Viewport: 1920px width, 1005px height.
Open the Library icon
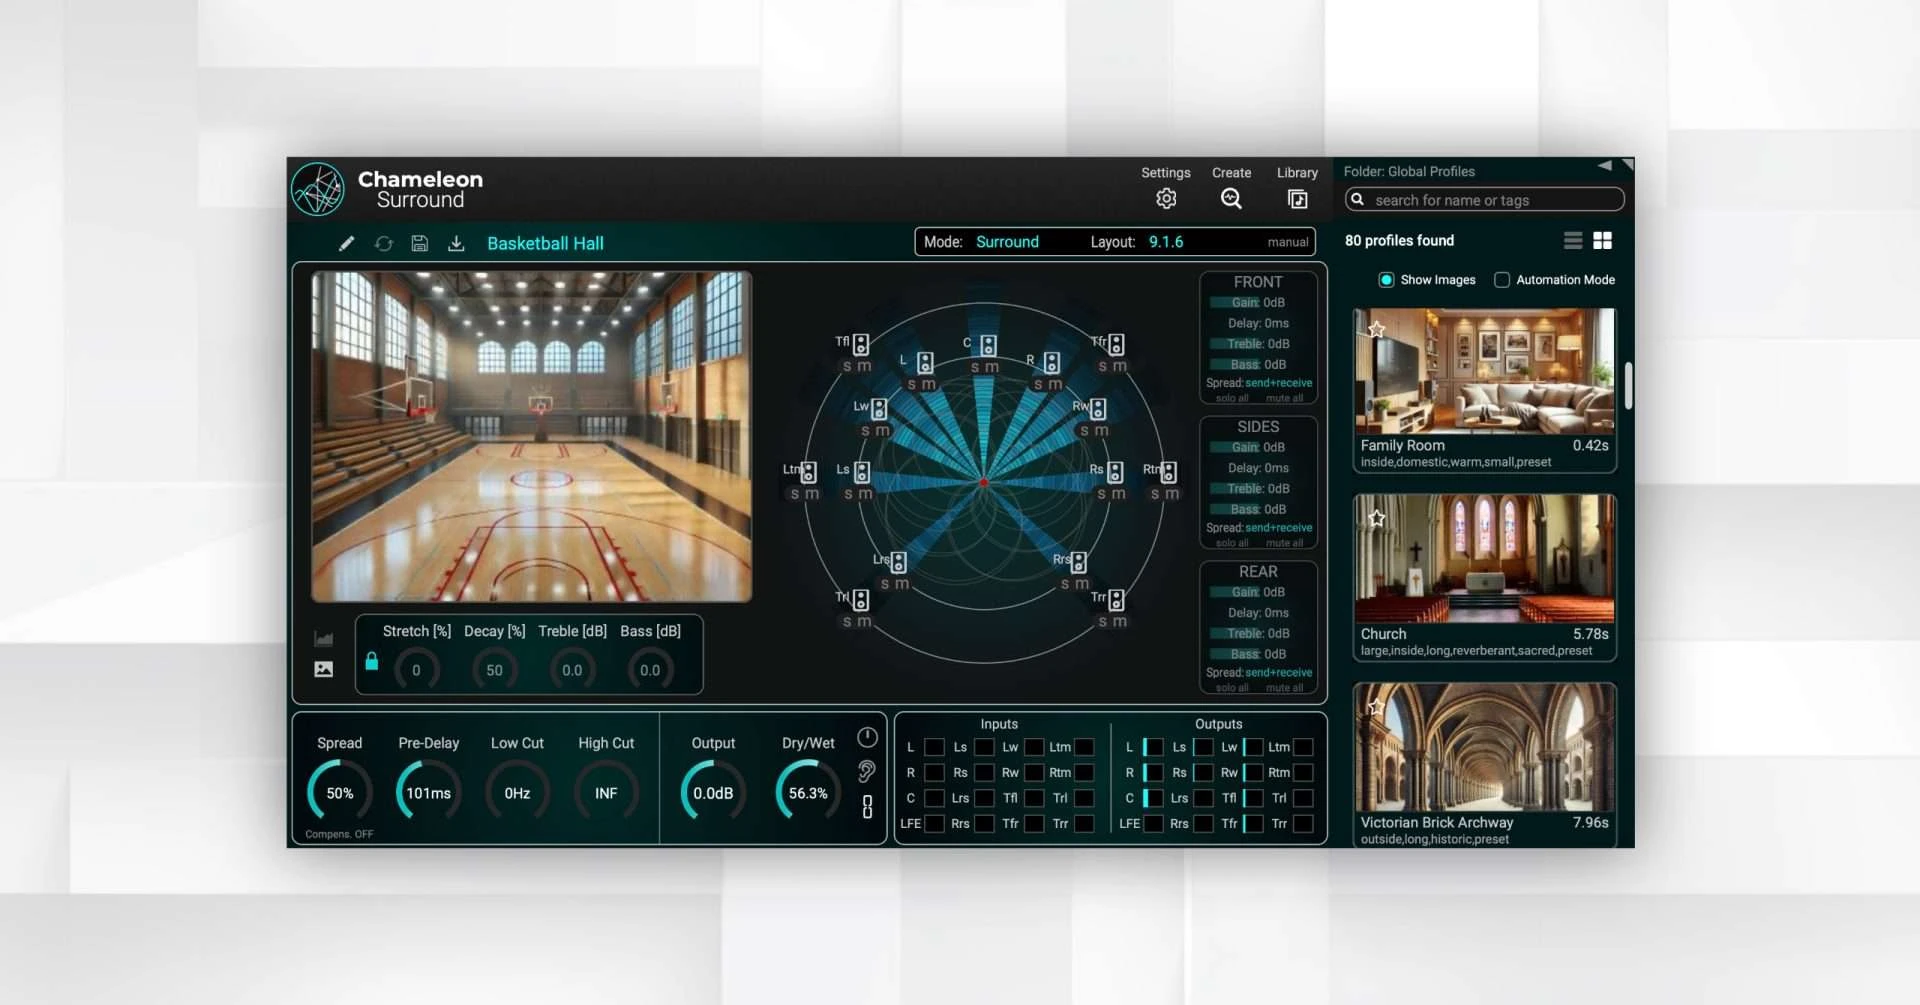1297,199
